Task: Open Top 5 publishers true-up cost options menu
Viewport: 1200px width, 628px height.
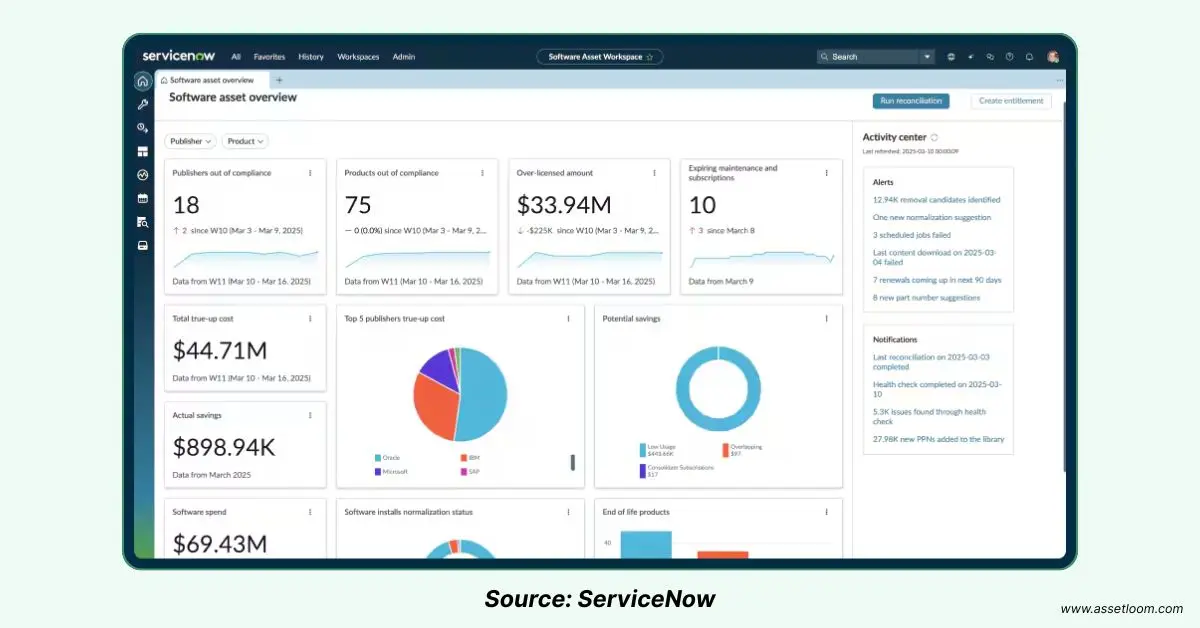Action: (x=568, y=319)
